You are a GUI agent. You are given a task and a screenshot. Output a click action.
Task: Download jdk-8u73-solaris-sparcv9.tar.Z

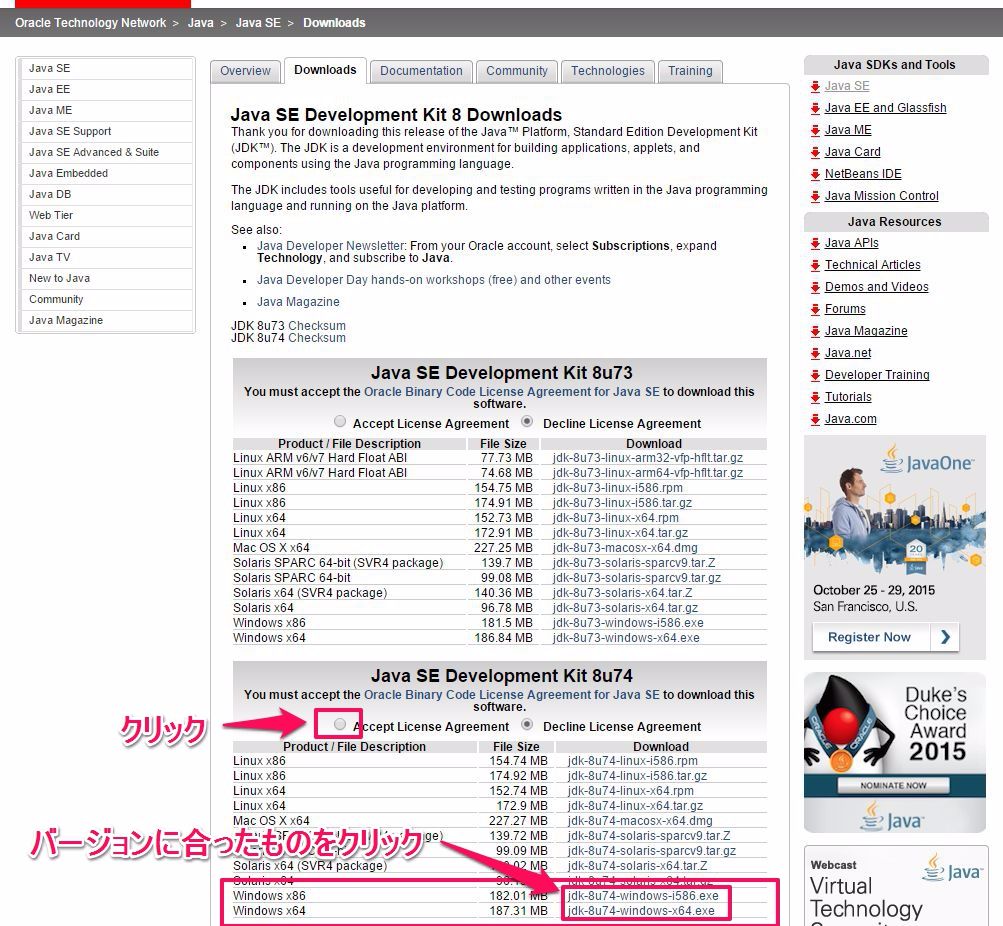tap(634, 563)
